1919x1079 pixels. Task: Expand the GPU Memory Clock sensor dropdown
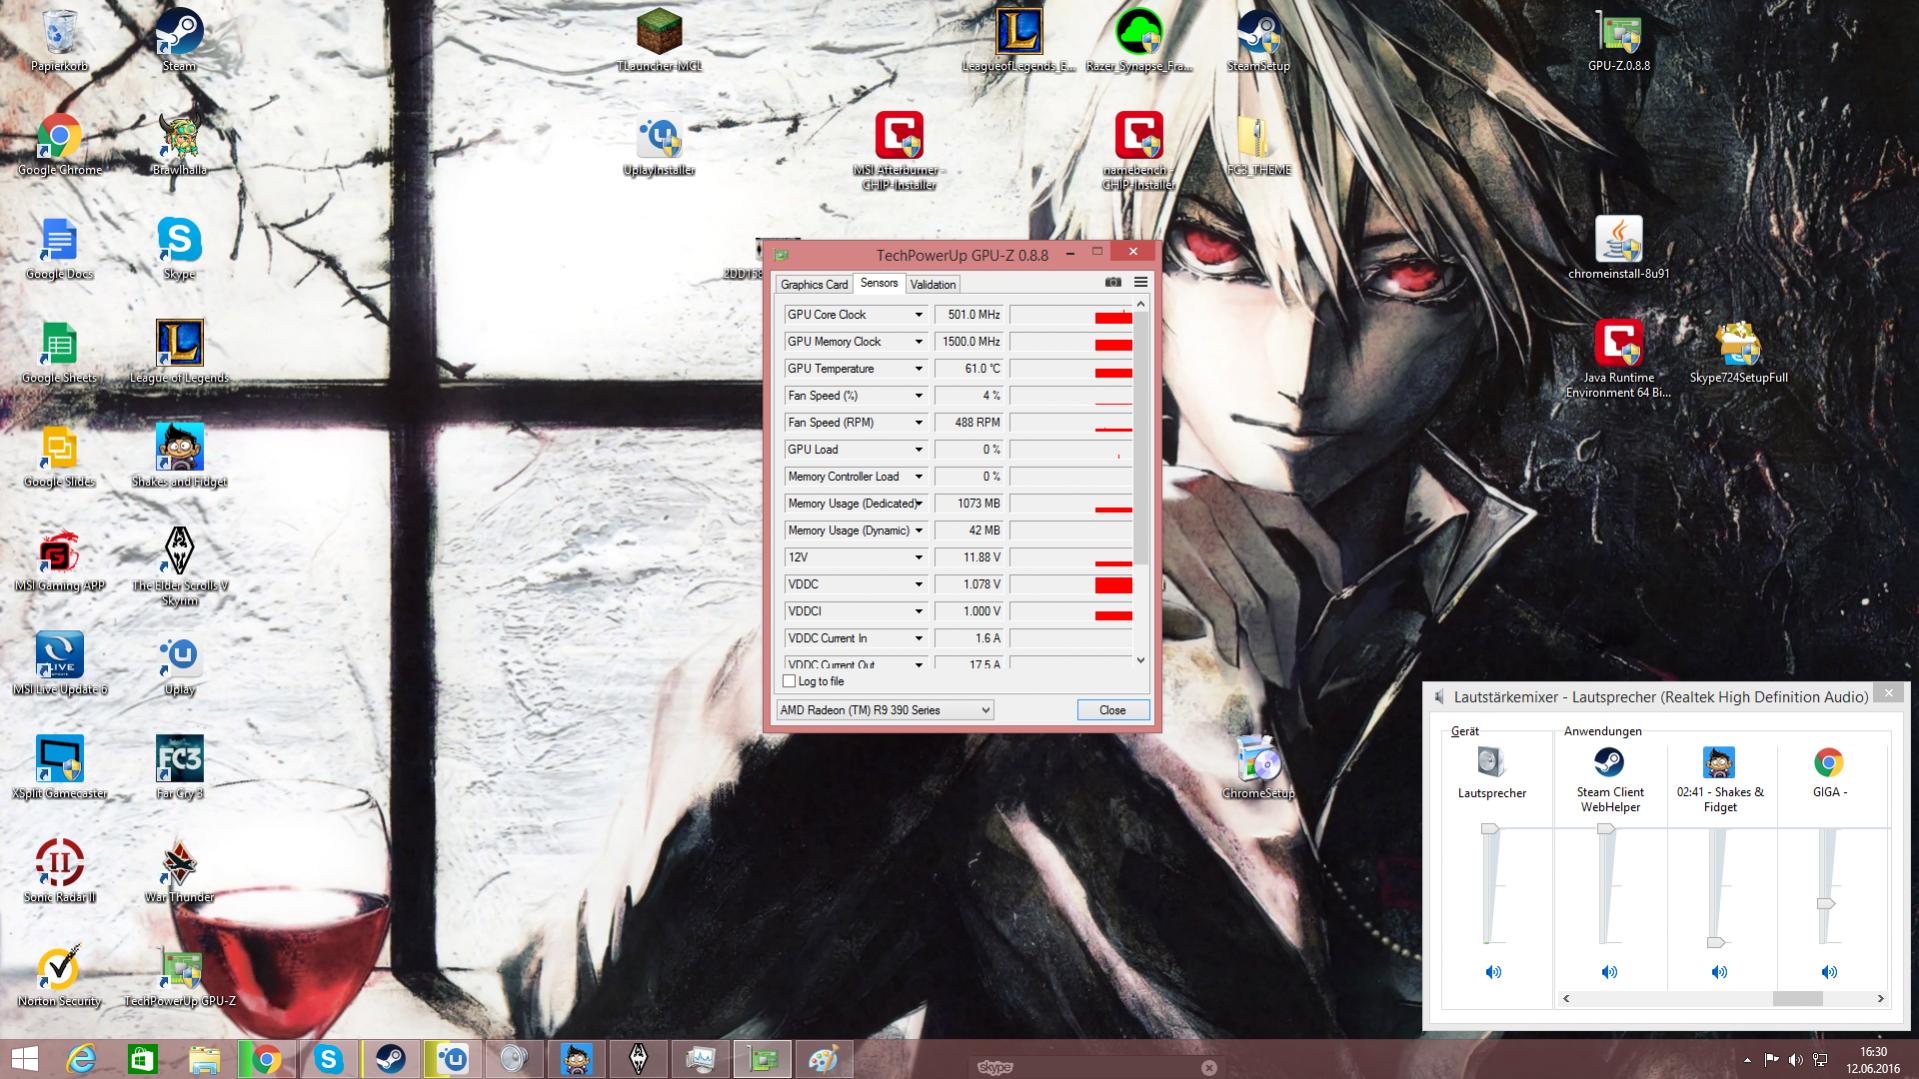coord(918,342)
